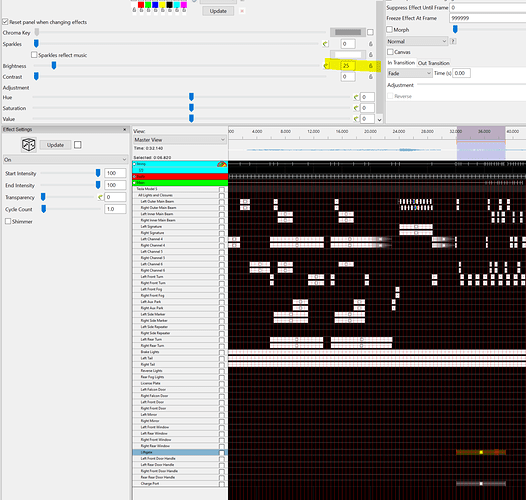Screen dimensions: 526x500
Task: Select the Left Outer Main Beam row
Action: [179, 201]
